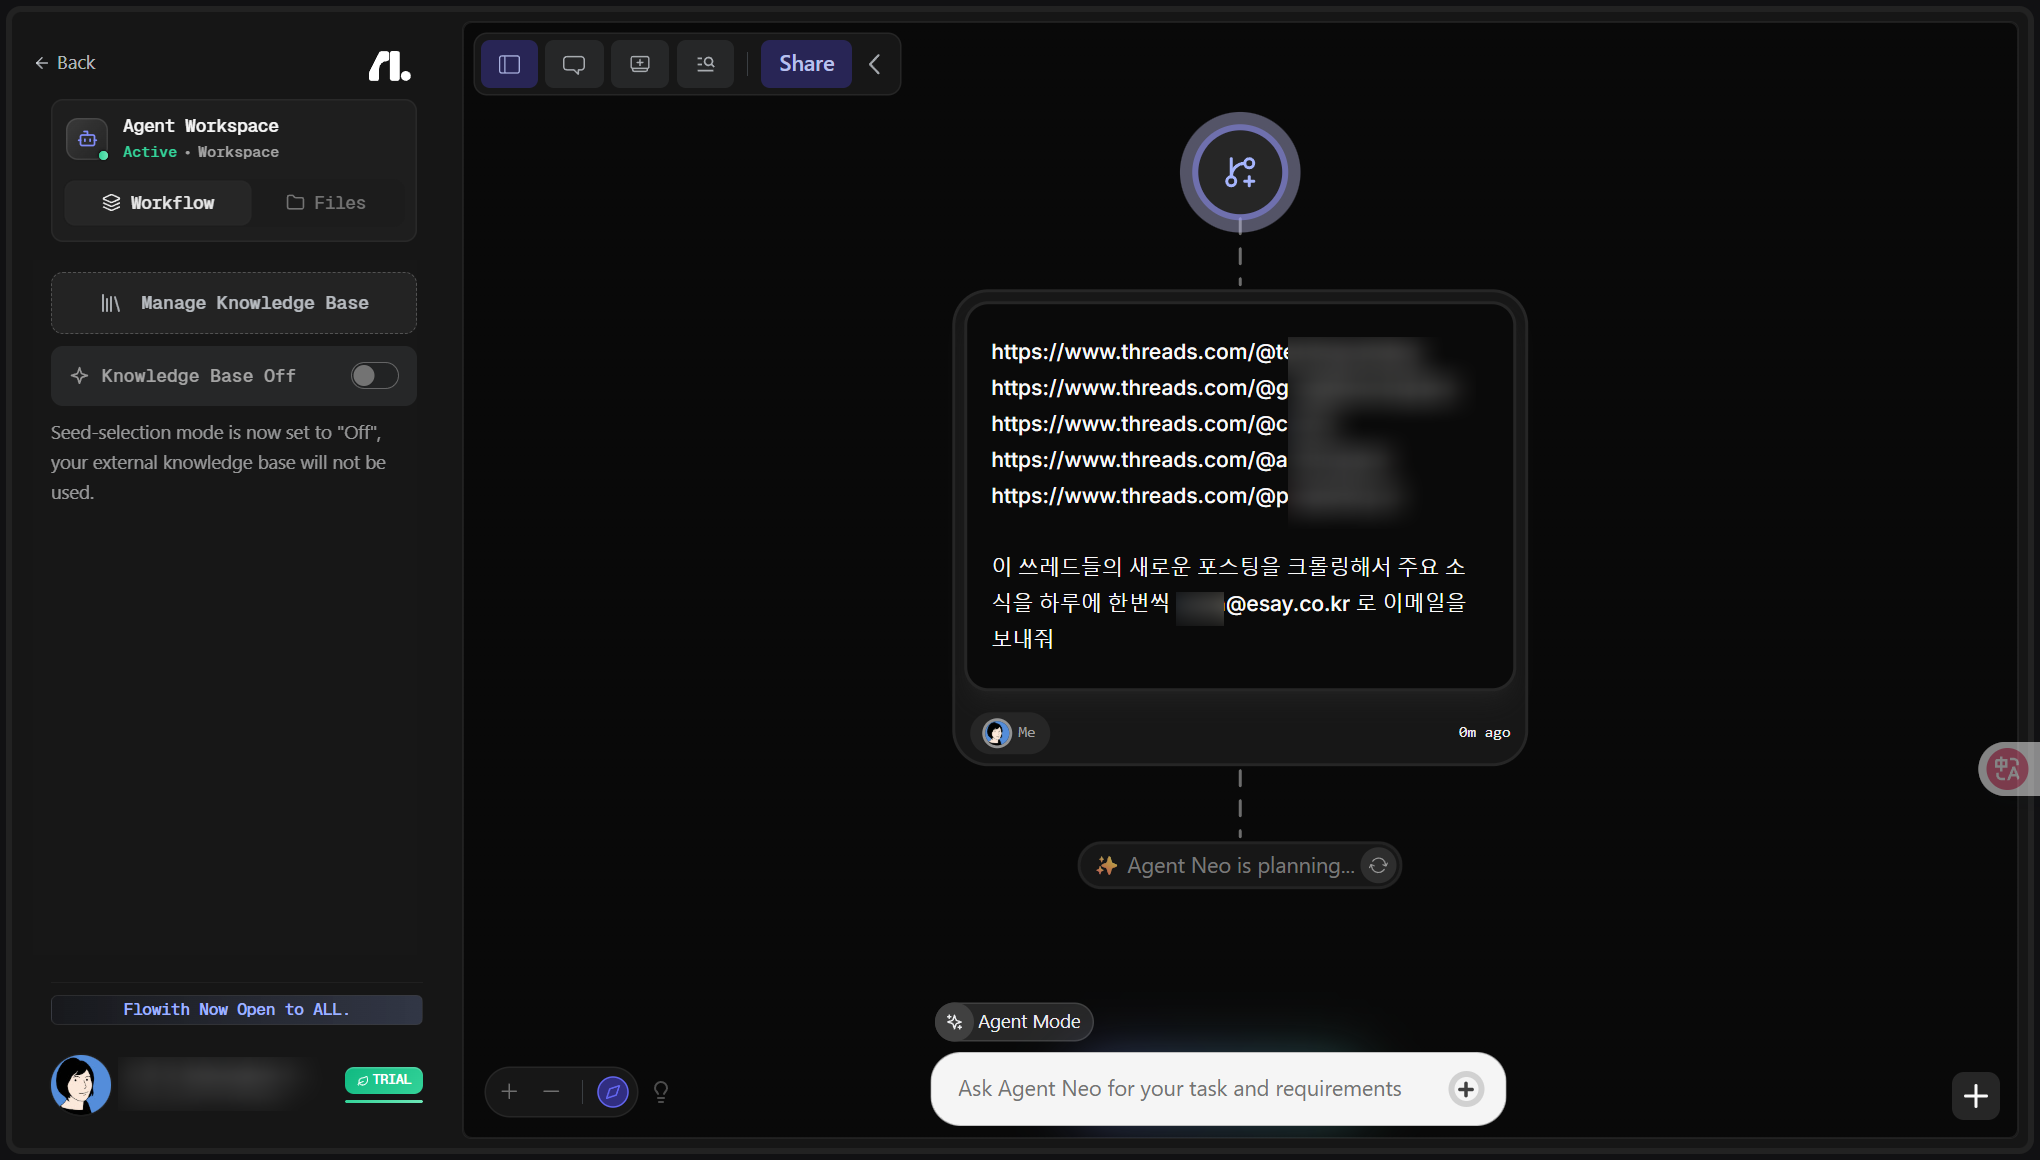
Task: Click the refresh icon beside planning status
Action: click(x=1379, y=866)
